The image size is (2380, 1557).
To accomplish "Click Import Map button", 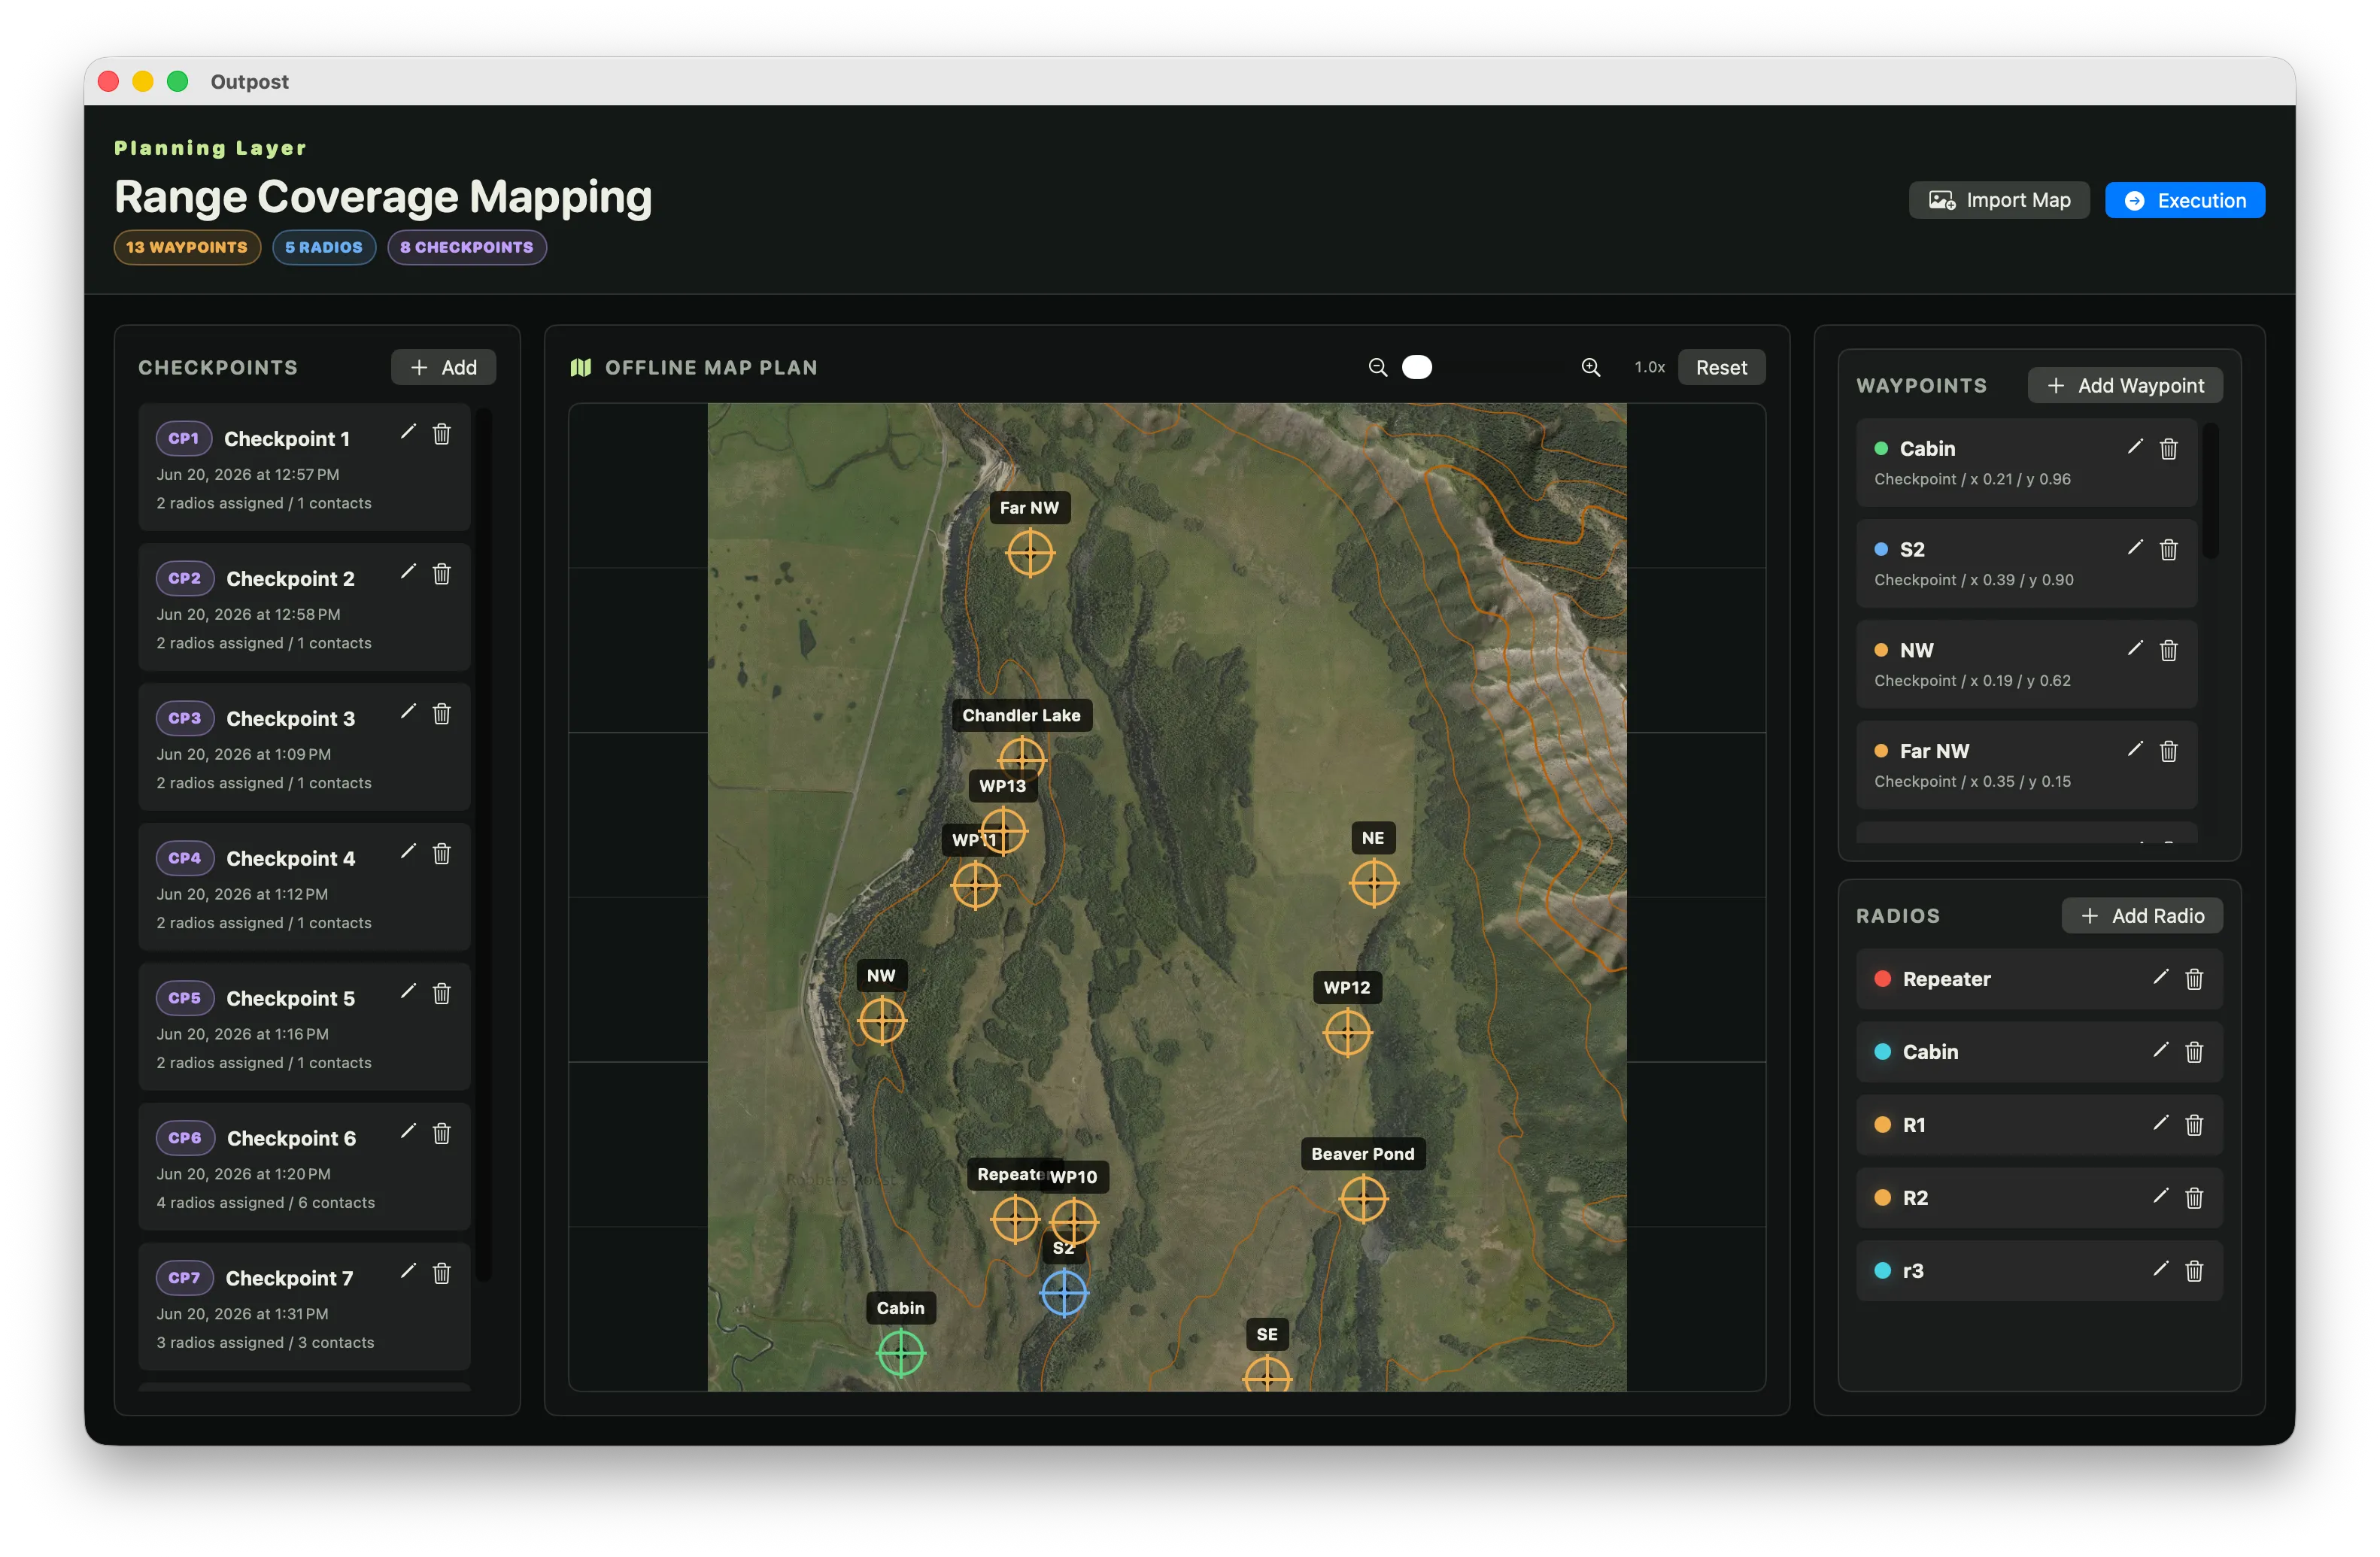I will click(1999, 200).
